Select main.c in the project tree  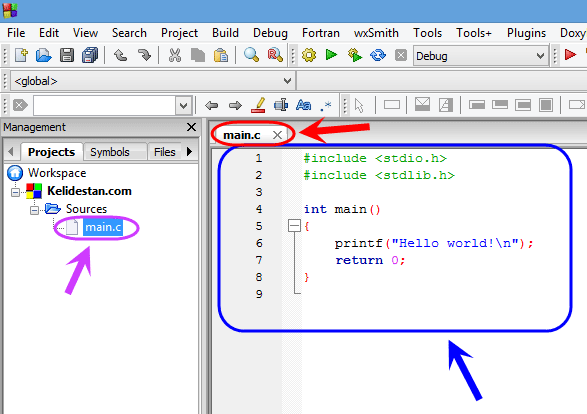[103, 227]
